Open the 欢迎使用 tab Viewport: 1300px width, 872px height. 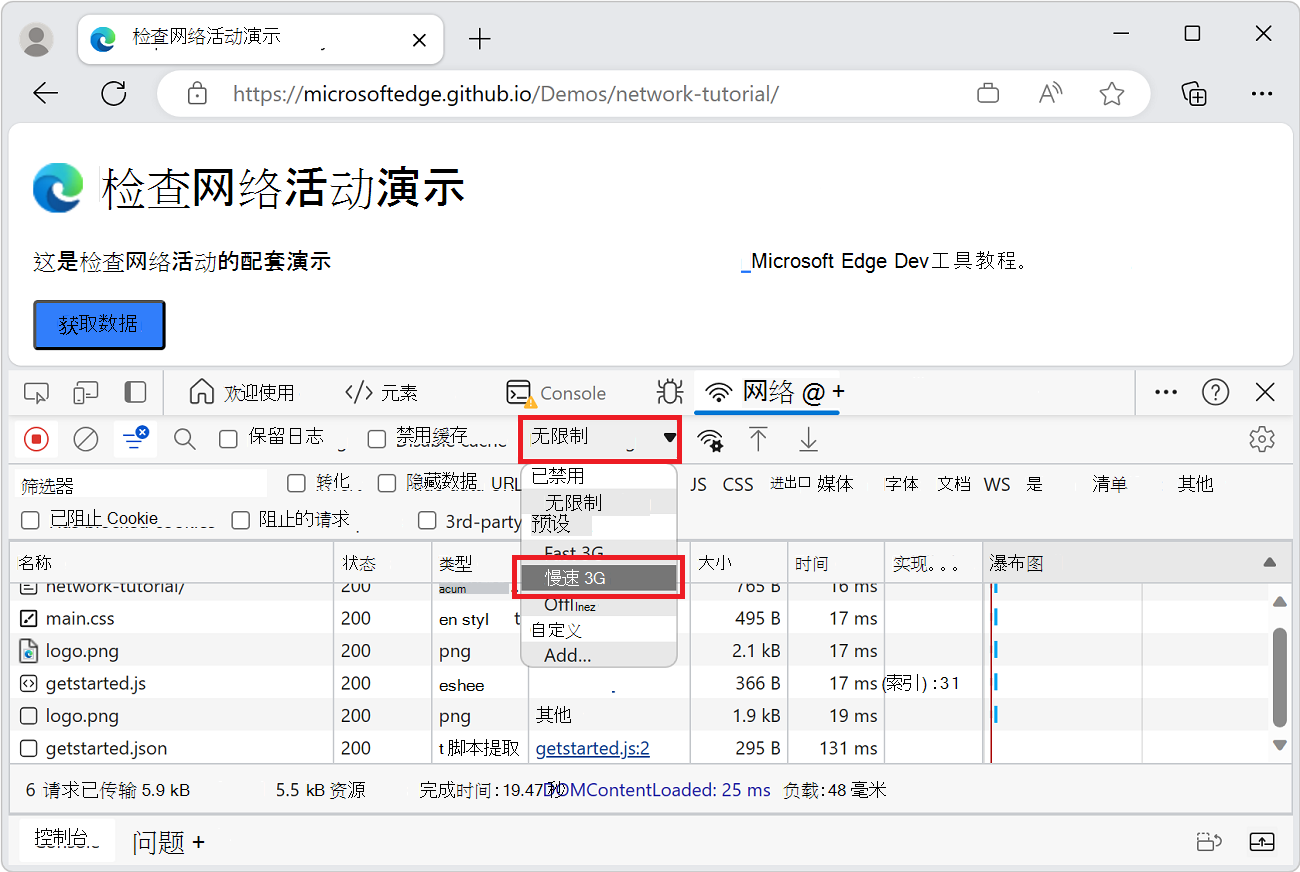(x=242, y=393)
